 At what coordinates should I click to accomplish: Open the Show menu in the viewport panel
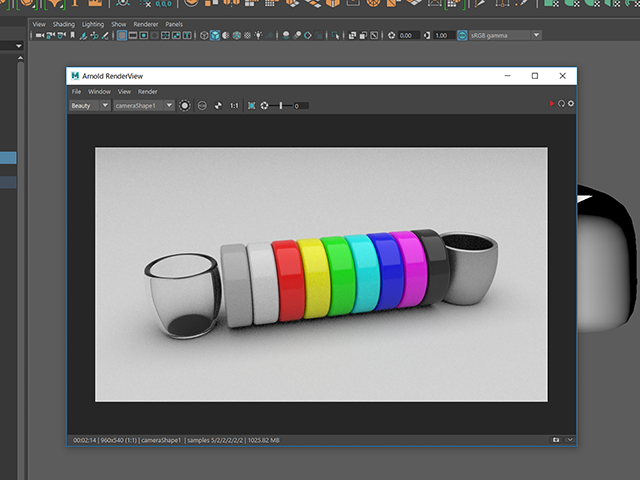click(x=119, y=24)
